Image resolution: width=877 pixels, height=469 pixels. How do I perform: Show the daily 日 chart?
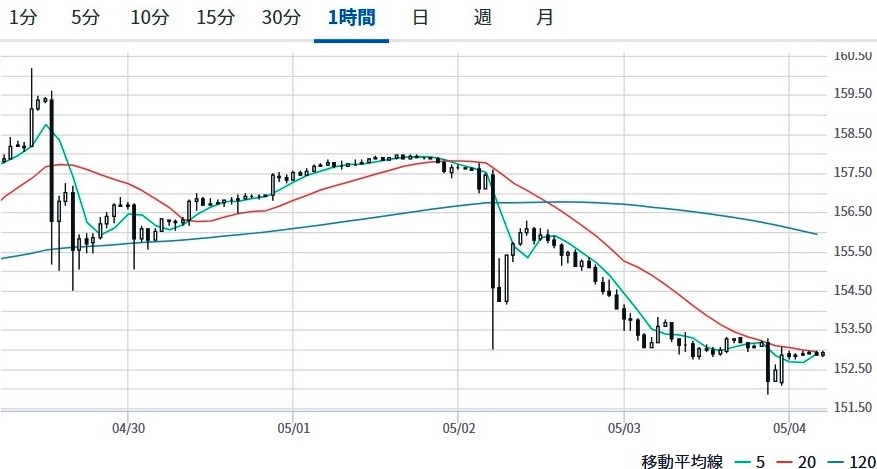click(421, 18)
